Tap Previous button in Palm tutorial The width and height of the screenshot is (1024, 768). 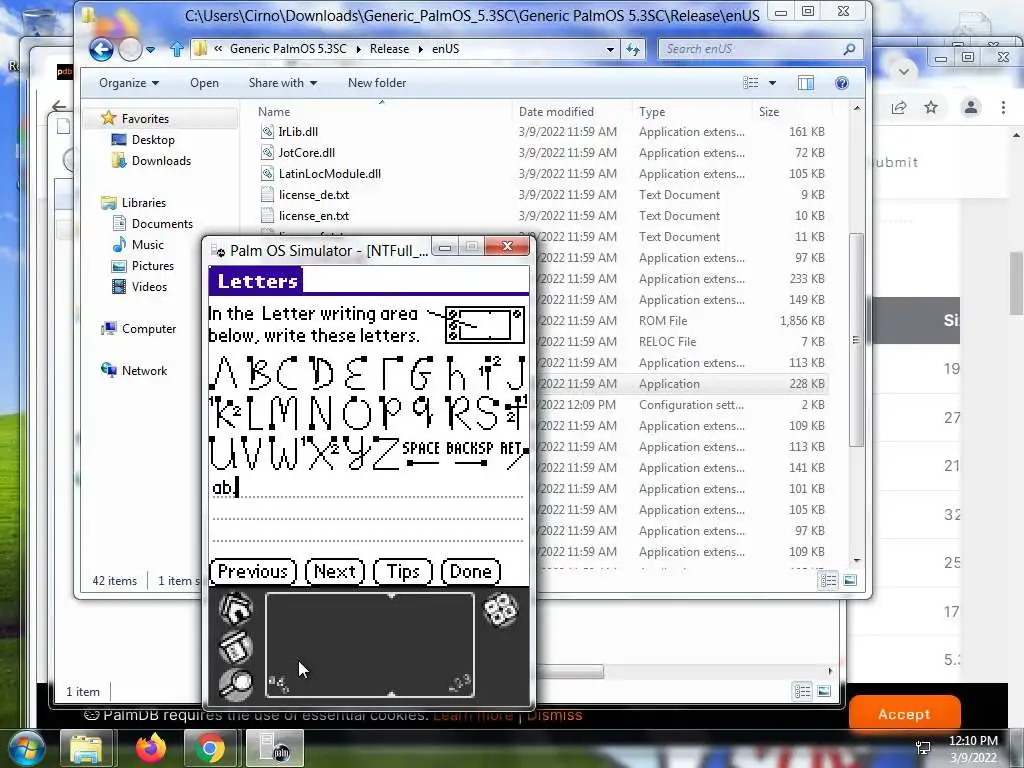click(253, 571)
